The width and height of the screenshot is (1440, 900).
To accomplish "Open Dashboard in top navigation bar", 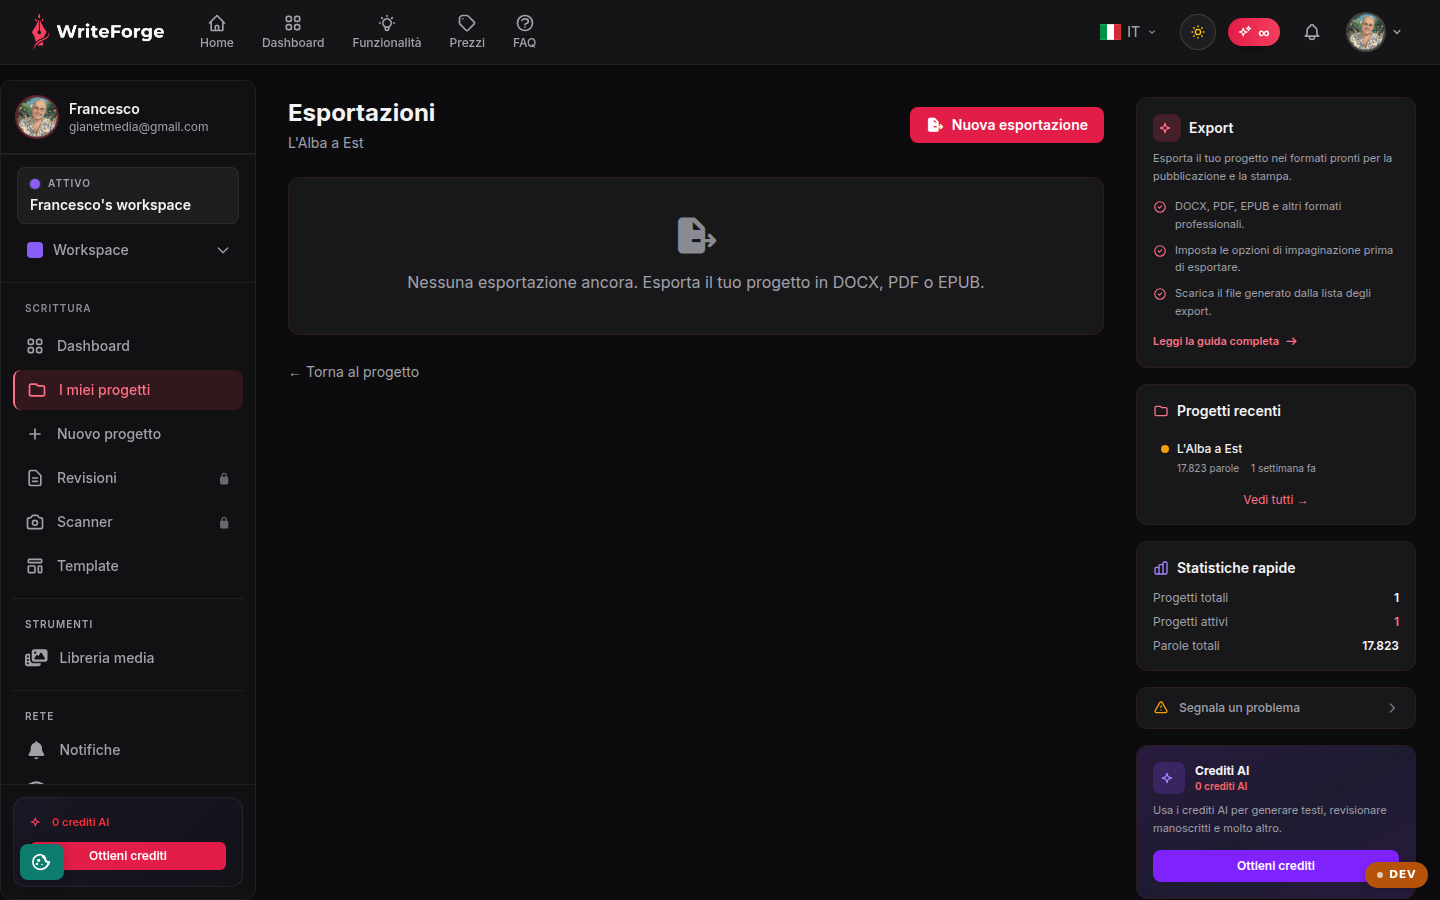I will tap(293, 32).
